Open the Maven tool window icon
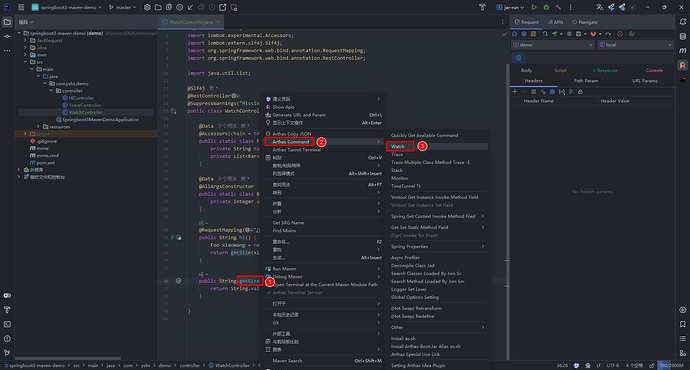Viewport: 690px width, 370px height. point(683,51)
